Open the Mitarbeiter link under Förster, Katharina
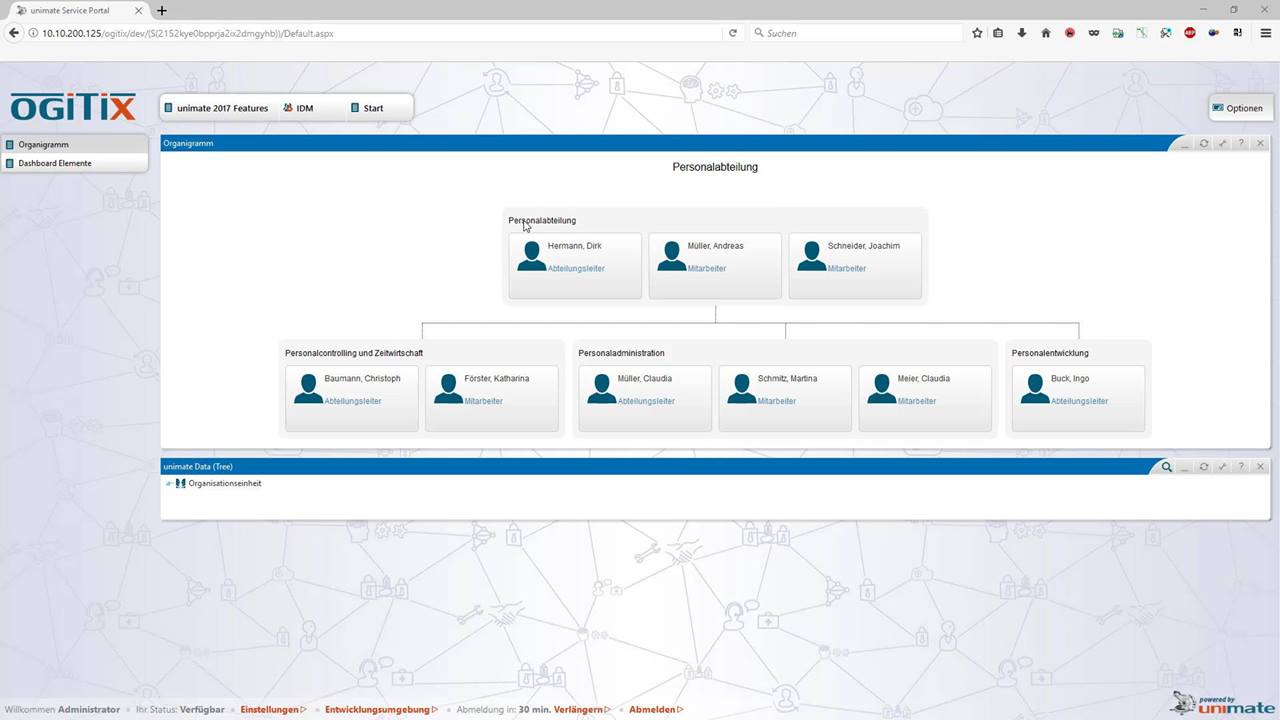Image resolution: width=1280 pixels, height=720 pixels. pos(484,402)
